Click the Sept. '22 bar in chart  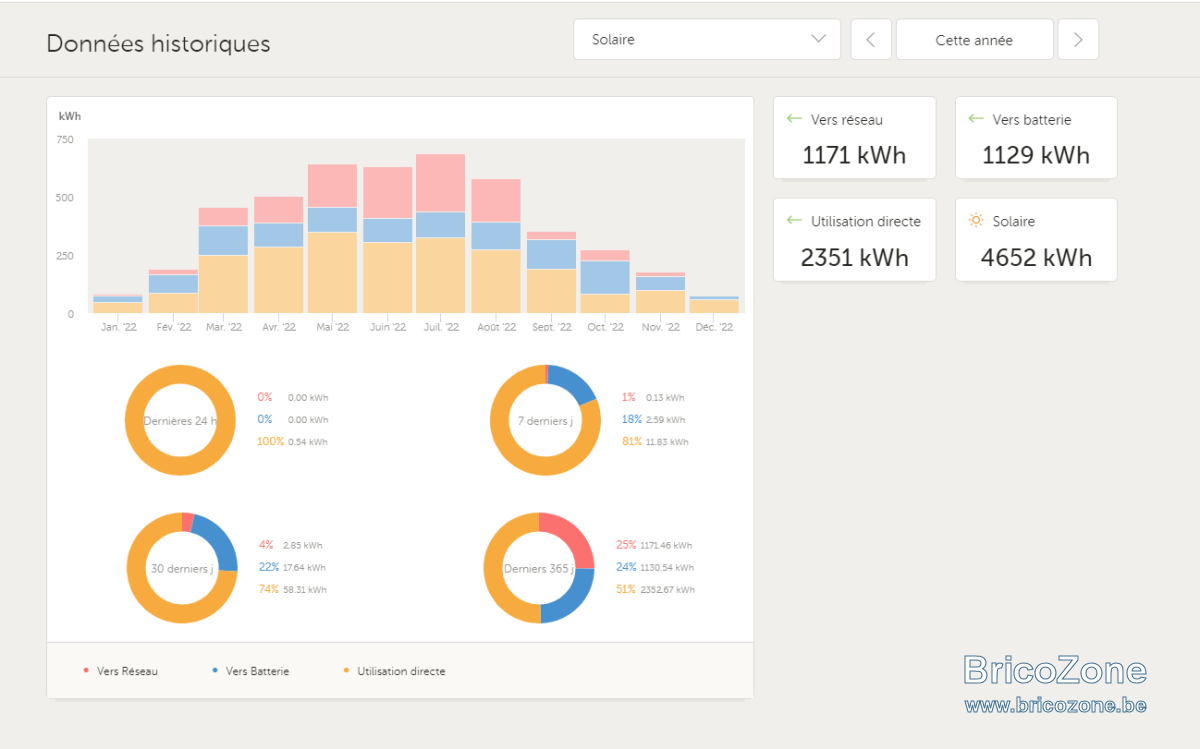click(552, 272)
